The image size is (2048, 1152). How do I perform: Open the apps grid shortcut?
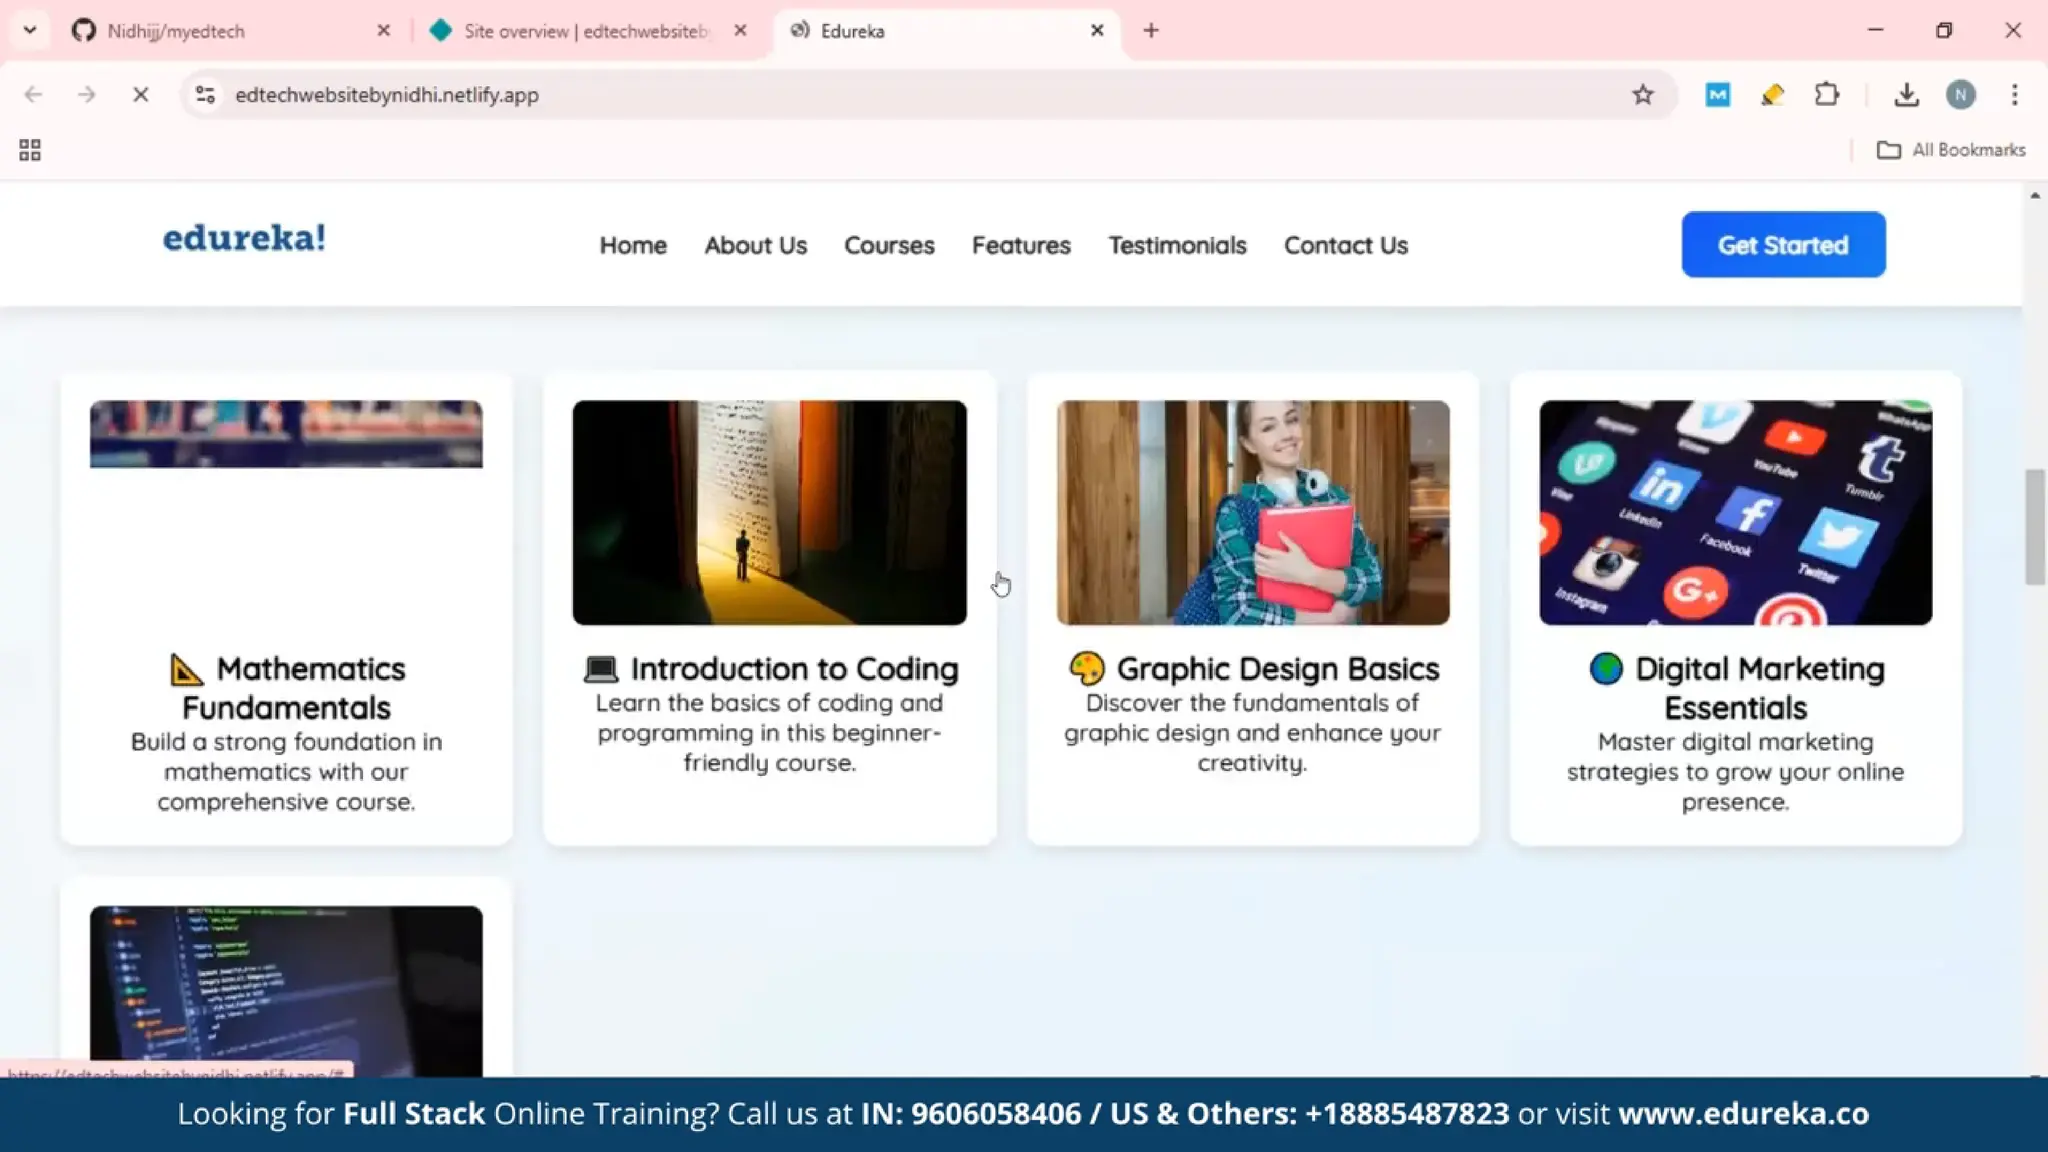pos(30,150)
